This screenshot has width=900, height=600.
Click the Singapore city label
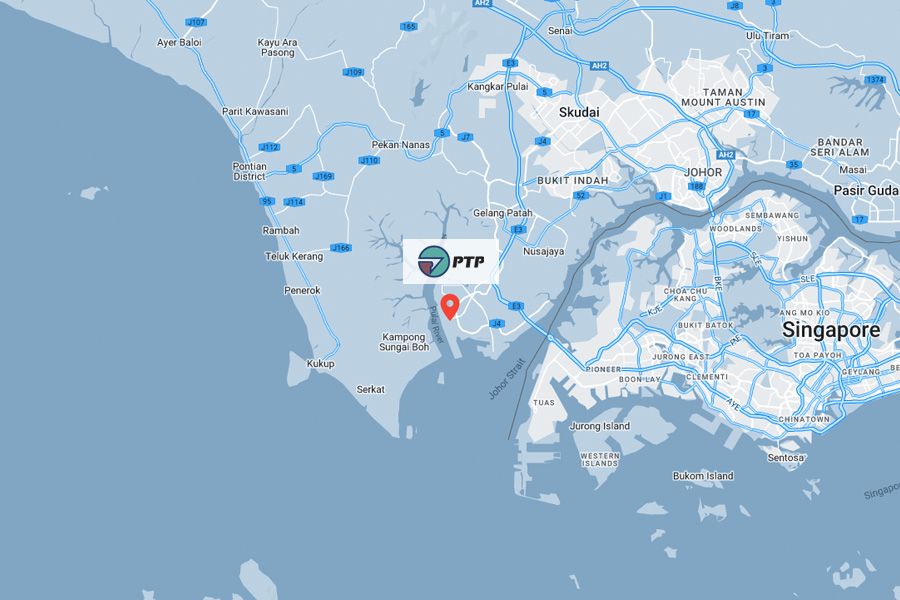(831, 330)
